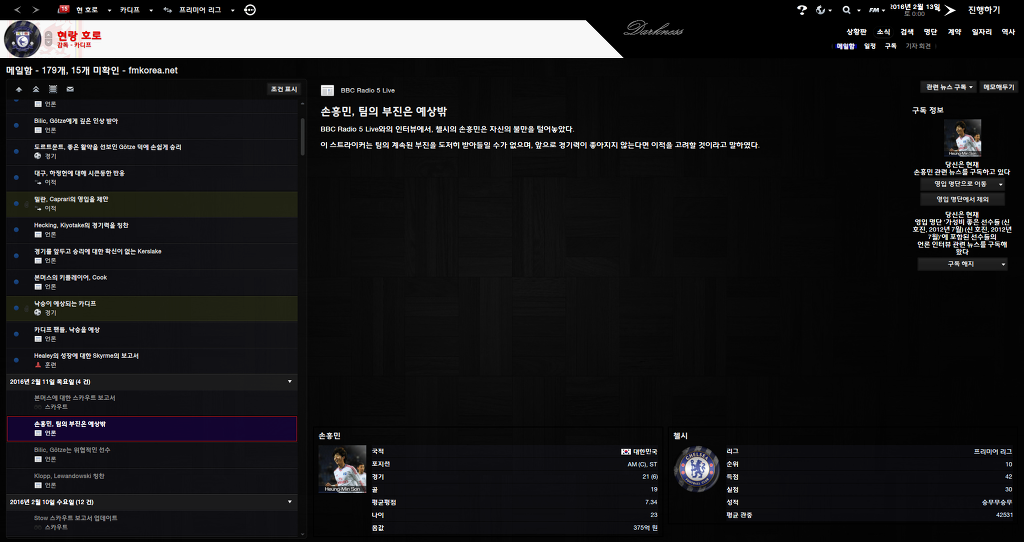Open the 구독 해지 dropdown
The image size is (1024, 542).
point(962,264)
